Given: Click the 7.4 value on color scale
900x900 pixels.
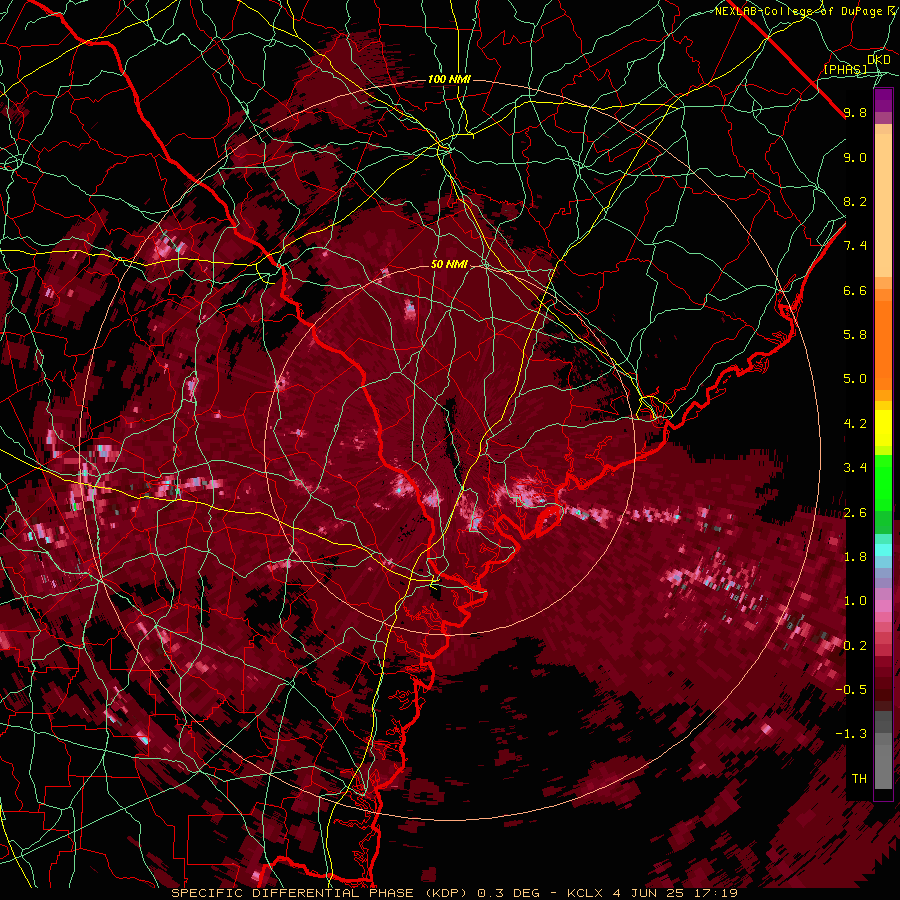Looking at the screenshot, I should click(x=855, y=246).
